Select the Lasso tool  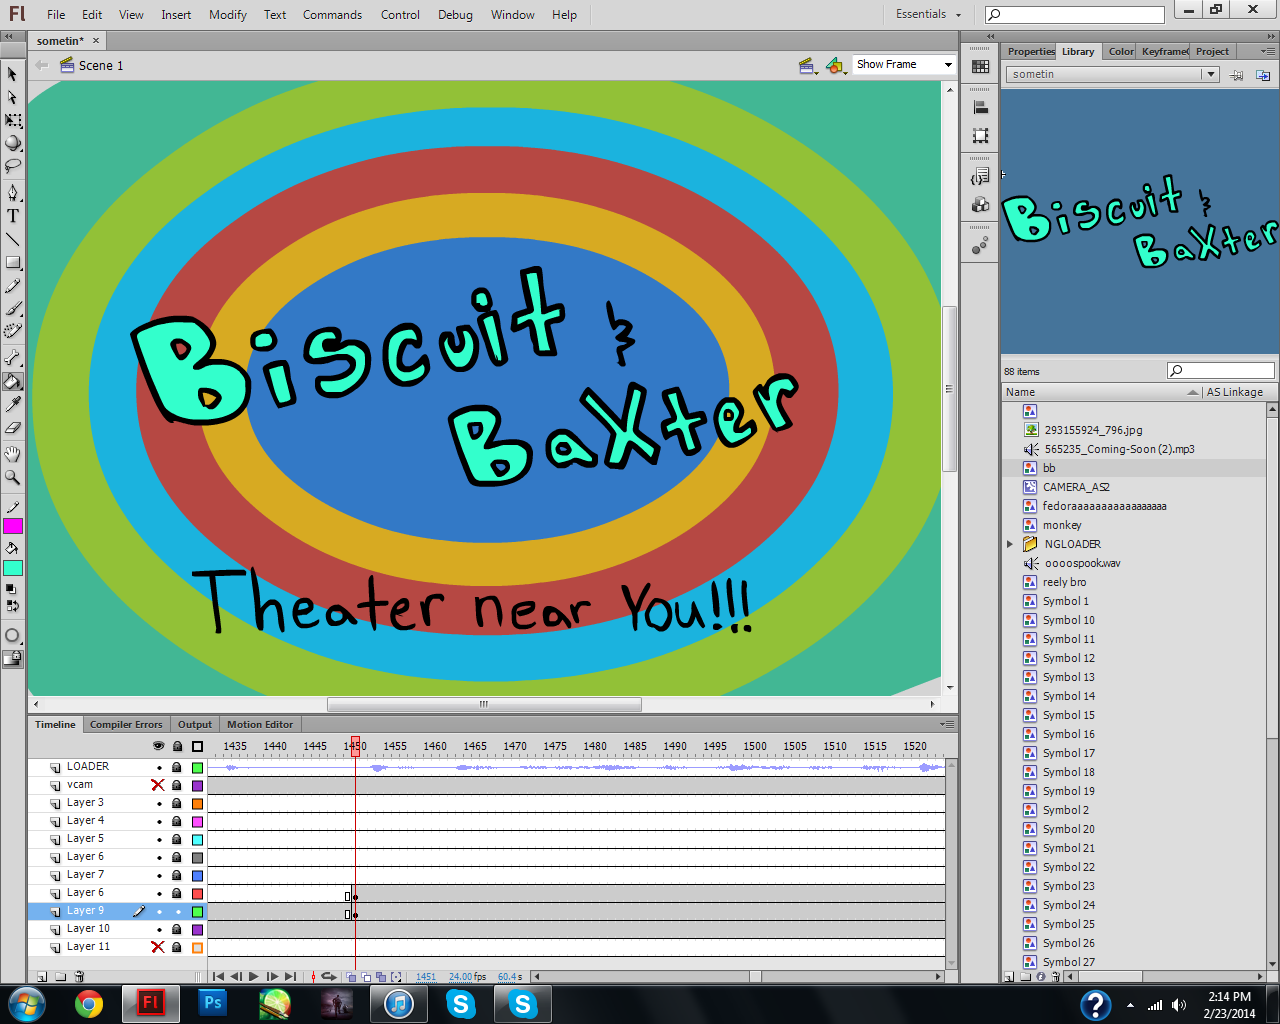tap(12, 165)
